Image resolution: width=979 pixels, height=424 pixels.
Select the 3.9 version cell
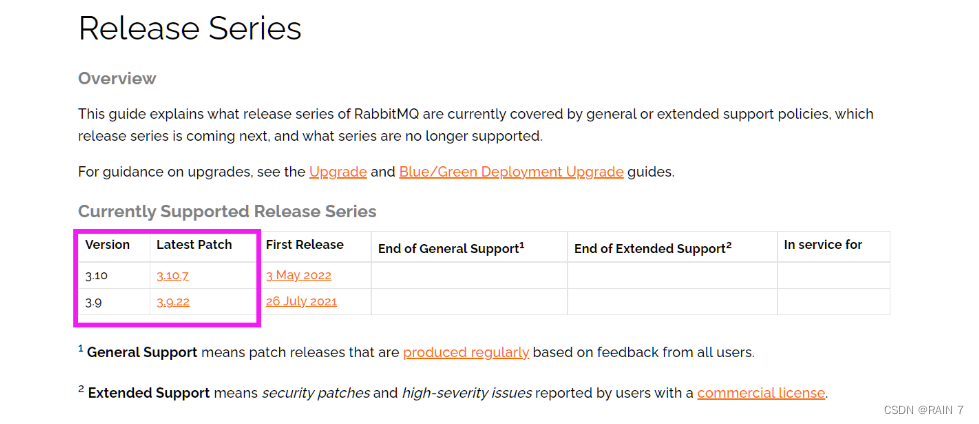pos(93,301)
